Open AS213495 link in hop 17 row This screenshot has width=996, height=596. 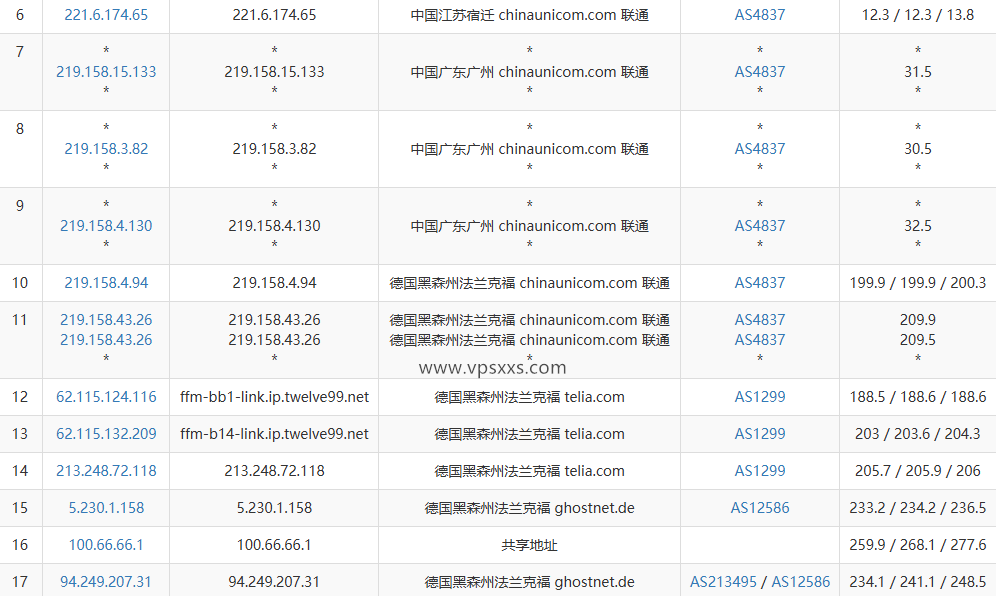723,581
